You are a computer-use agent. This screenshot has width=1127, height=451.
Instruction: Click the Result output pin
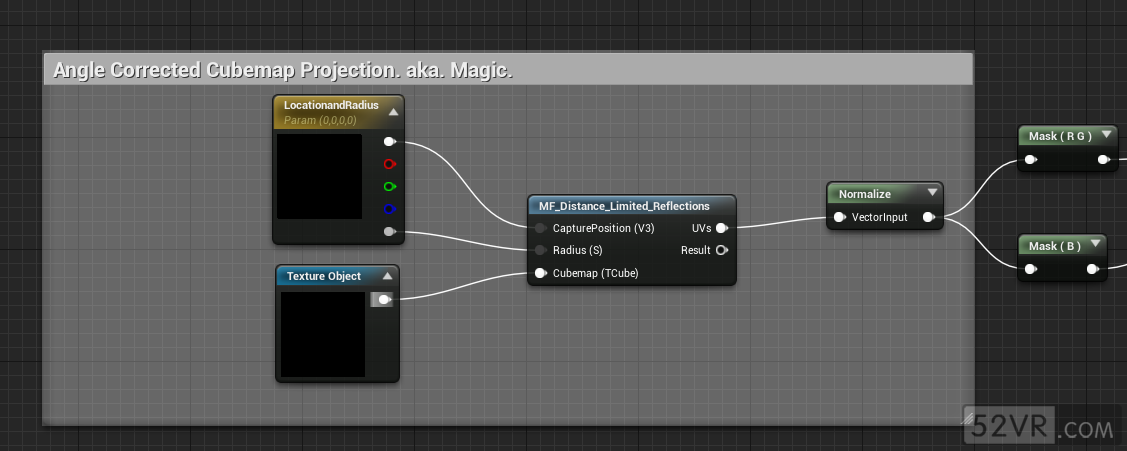pos(721,250)
